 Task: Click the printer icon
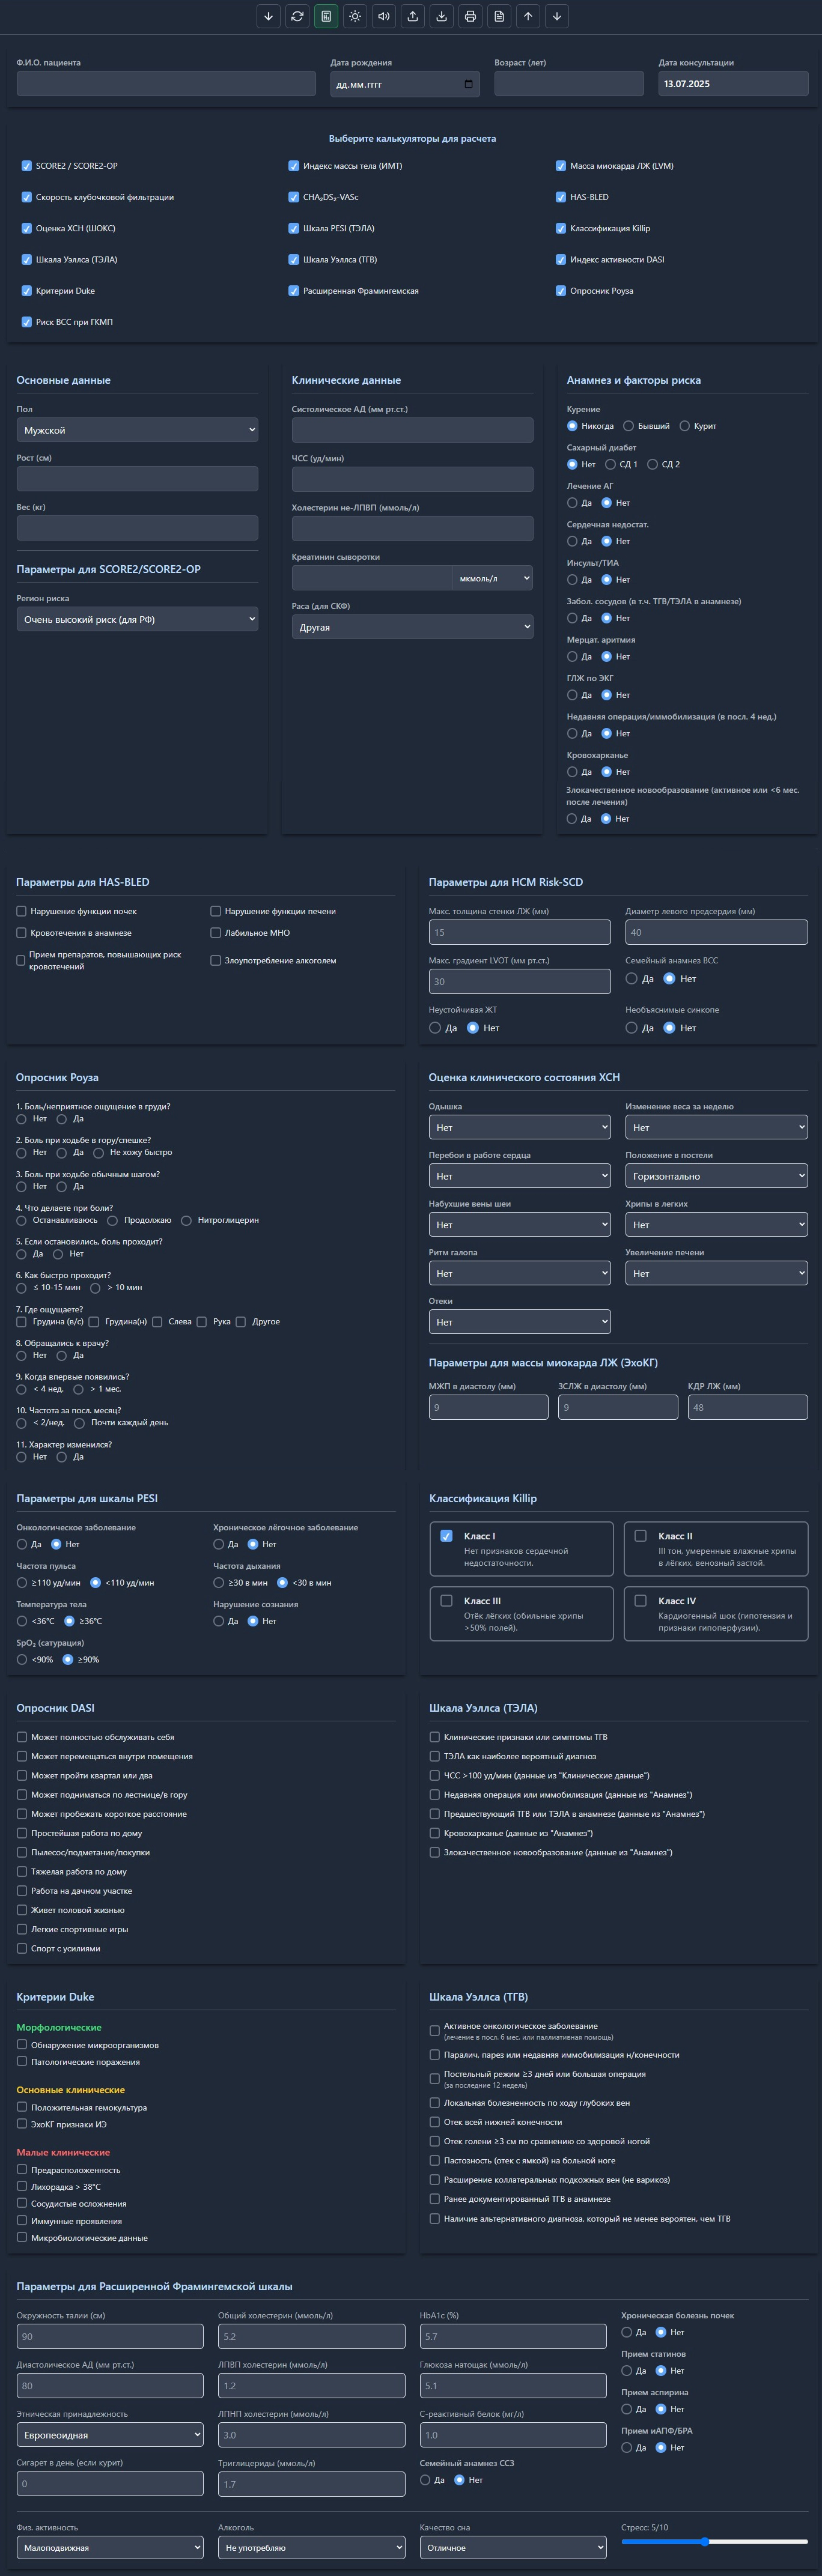click(470, 16)
